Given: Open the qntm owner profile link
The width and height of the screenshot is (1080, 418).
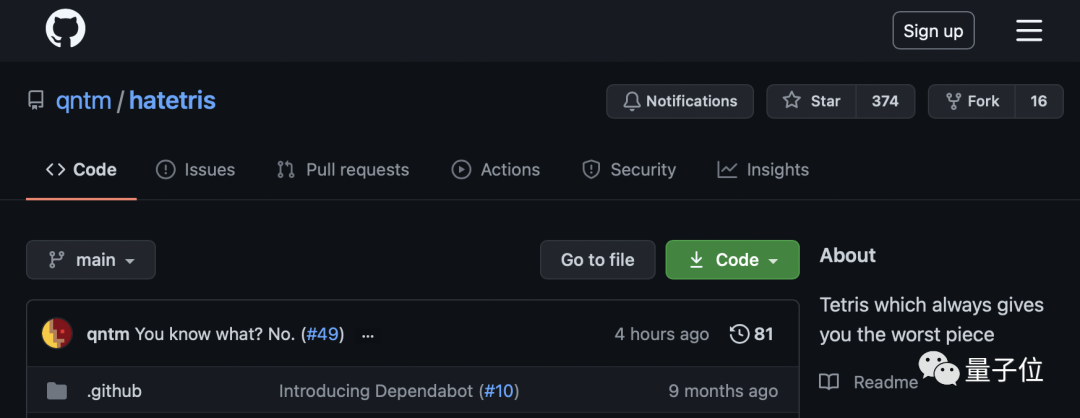Looking at the screenshot, I should click(x=83, y=101).
